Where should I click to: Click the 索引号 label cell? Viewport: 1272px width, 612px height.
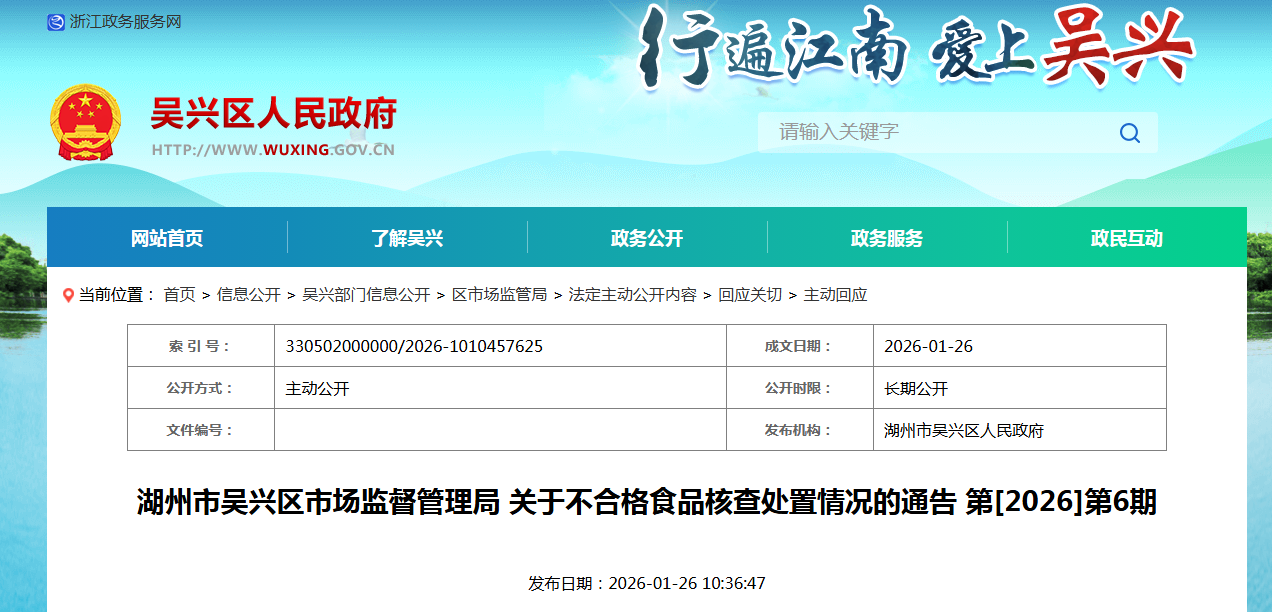point(201,346)
